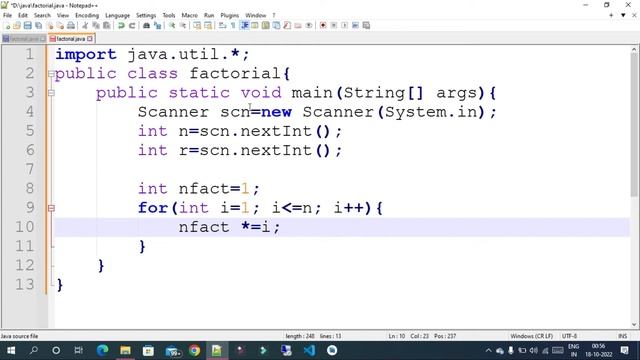Open the Windows Start menu
Screen dimensions: 640x360
click(x=11, y=350)
